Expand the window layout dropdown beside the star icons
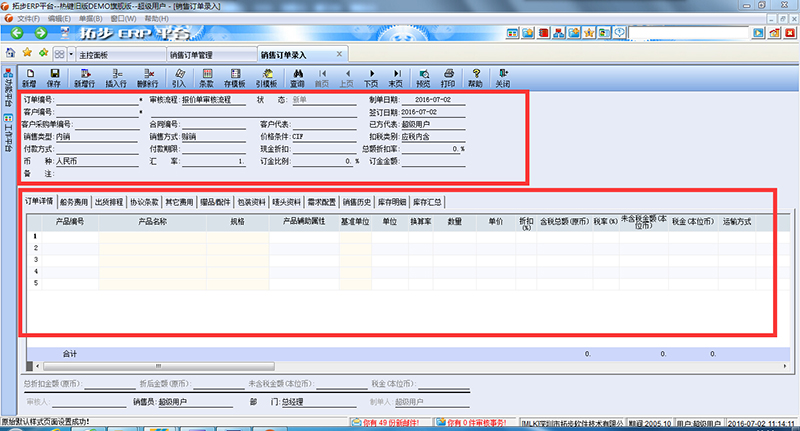800x431 pixels. pos(68,52)
